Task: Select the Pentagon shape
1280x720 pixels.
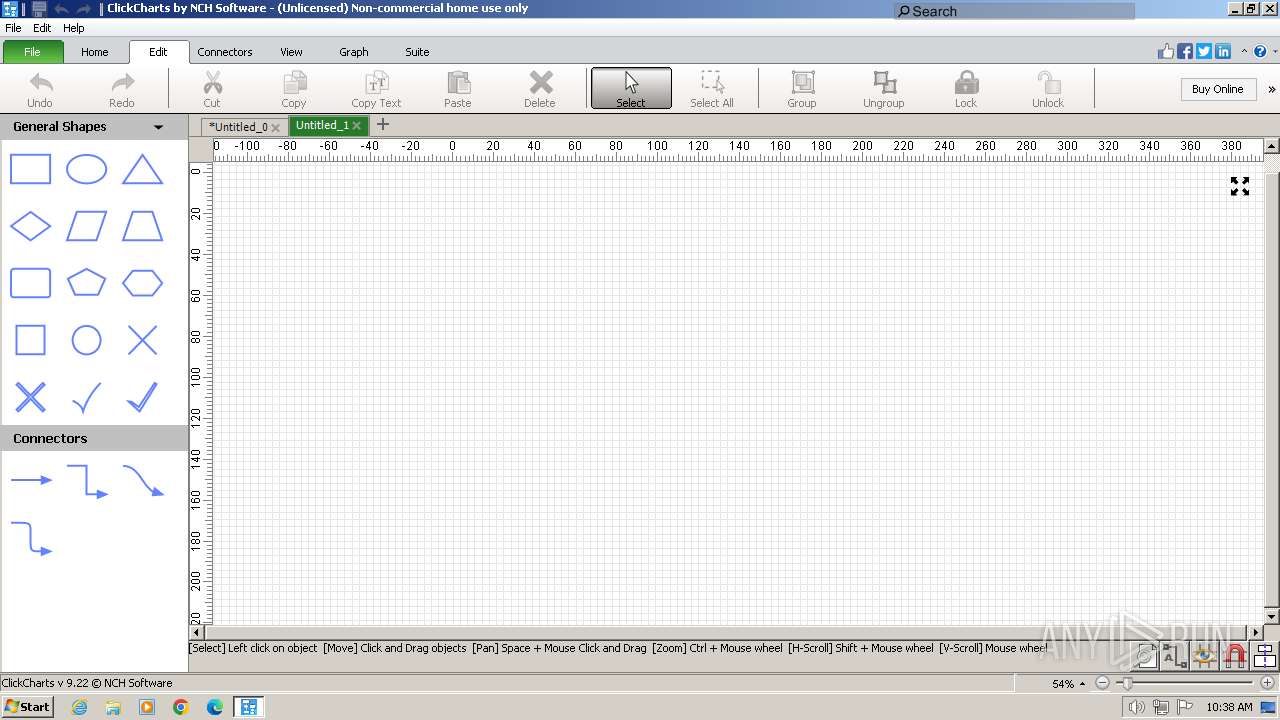Action: tap(86, 283)
